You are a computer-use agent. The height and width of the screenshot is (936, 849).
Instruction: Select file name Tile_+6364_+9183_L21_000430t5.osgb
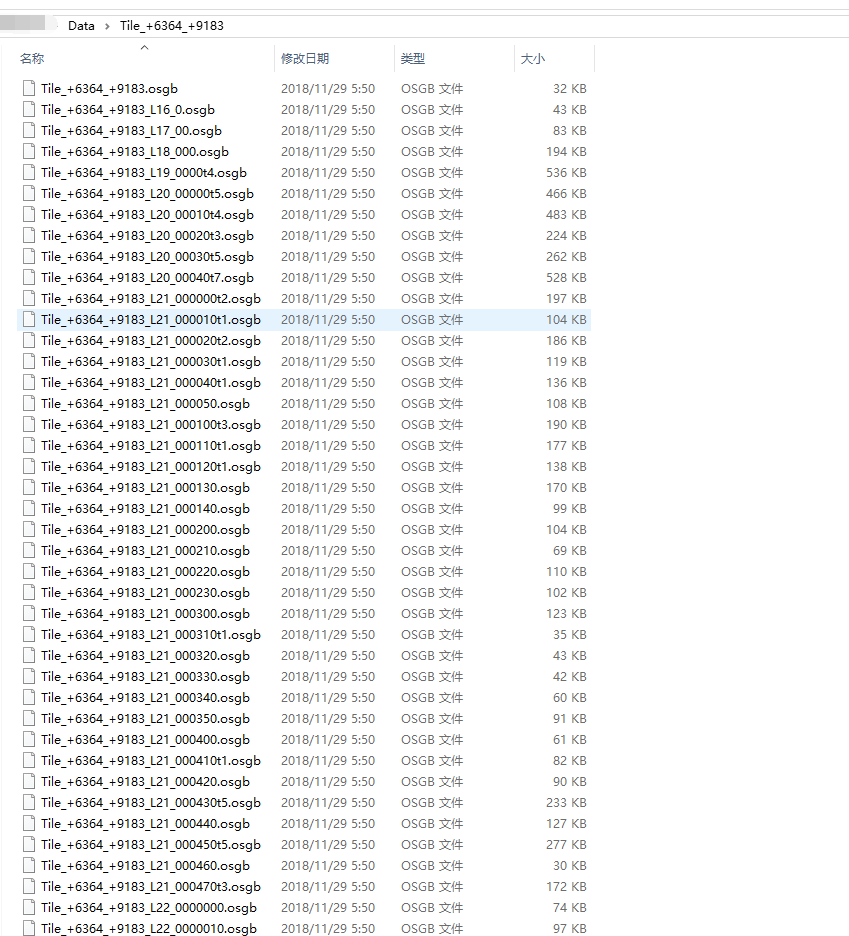tap(150, 803)
